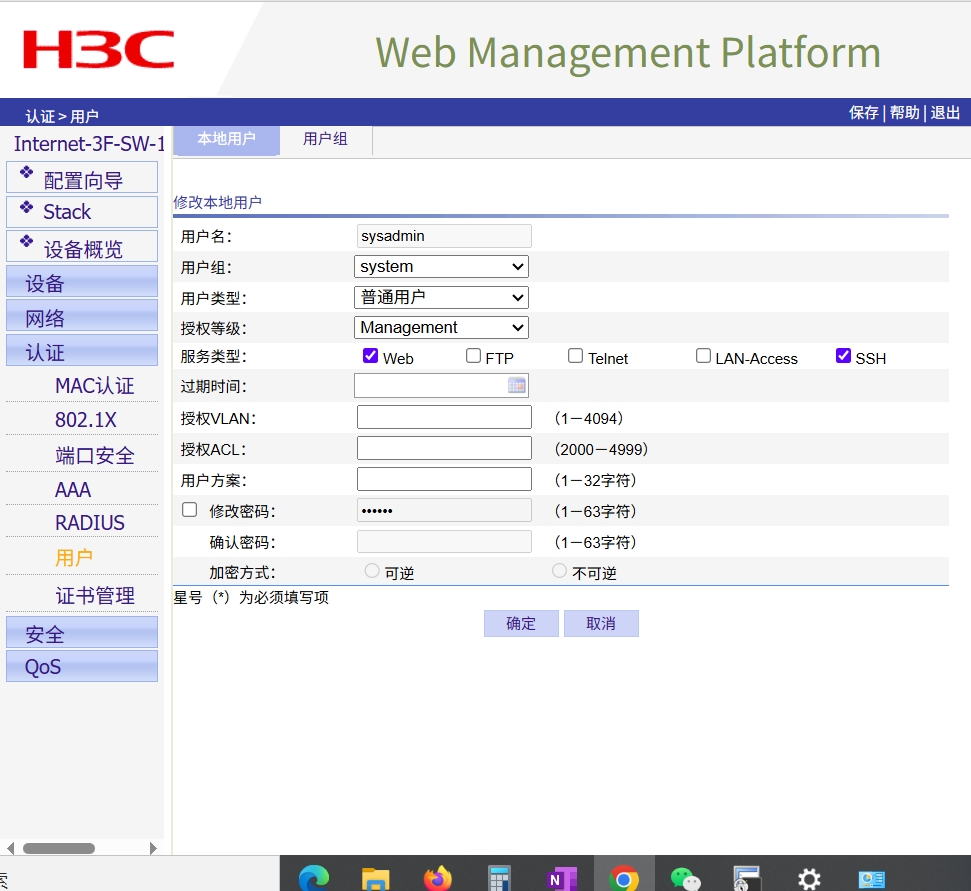Open the expiration date calendar picker

click(516, 386)
